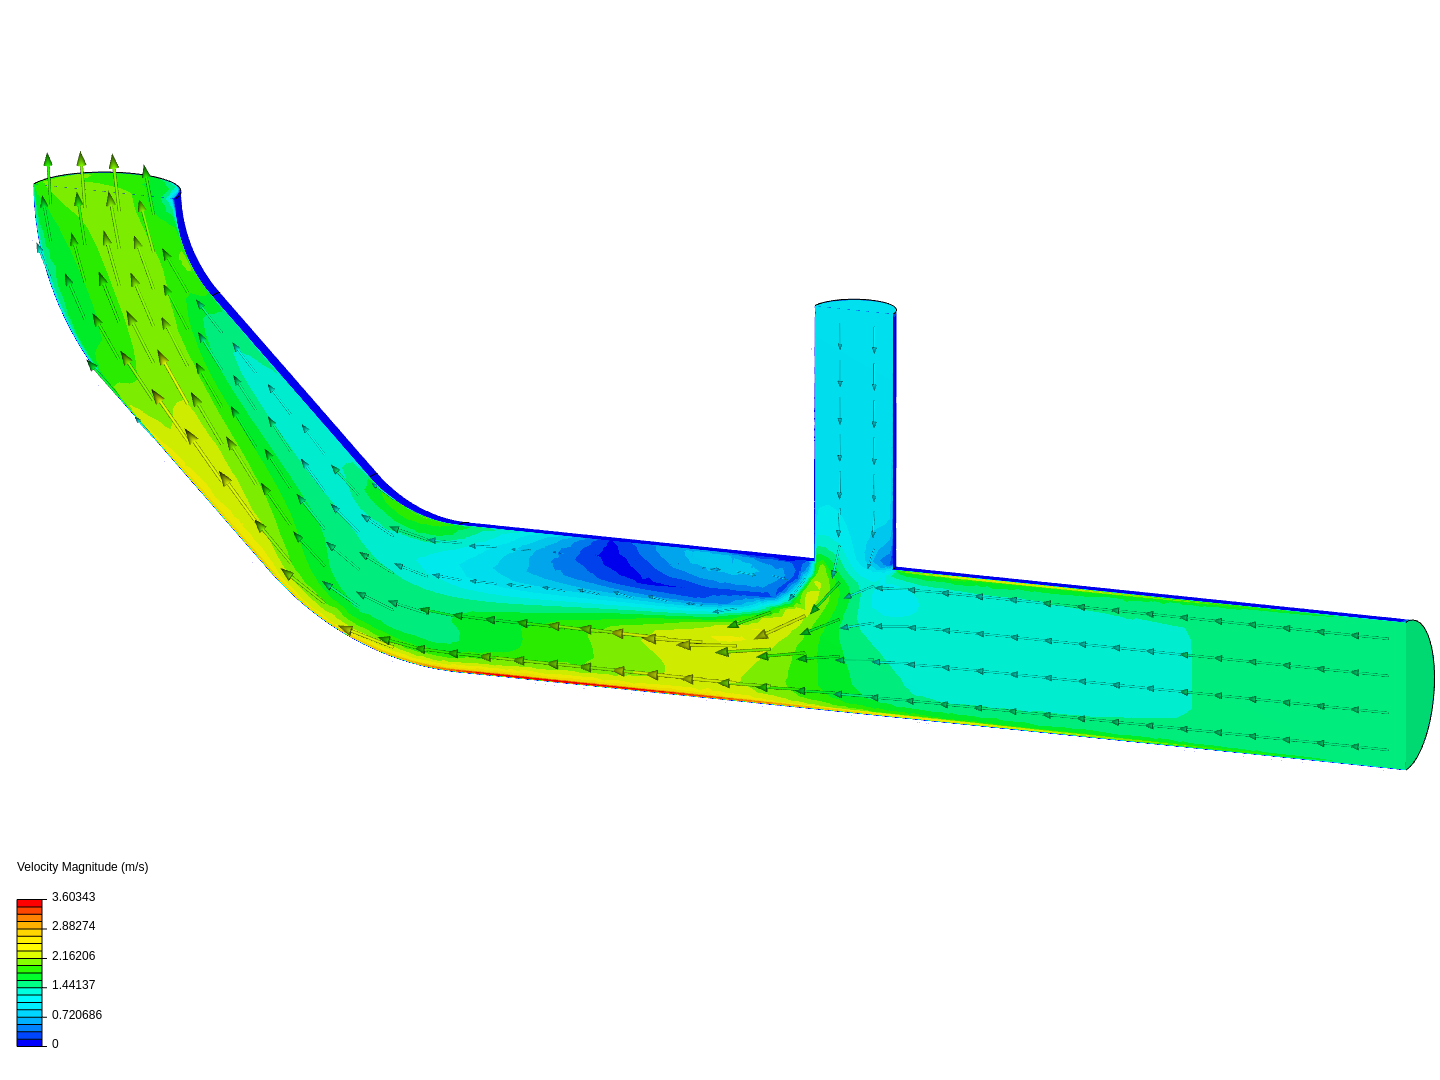Screen dimensions: 1440x1080
Task: Click the legend maximum value 3.60343
Action: (x=73, y=897)
